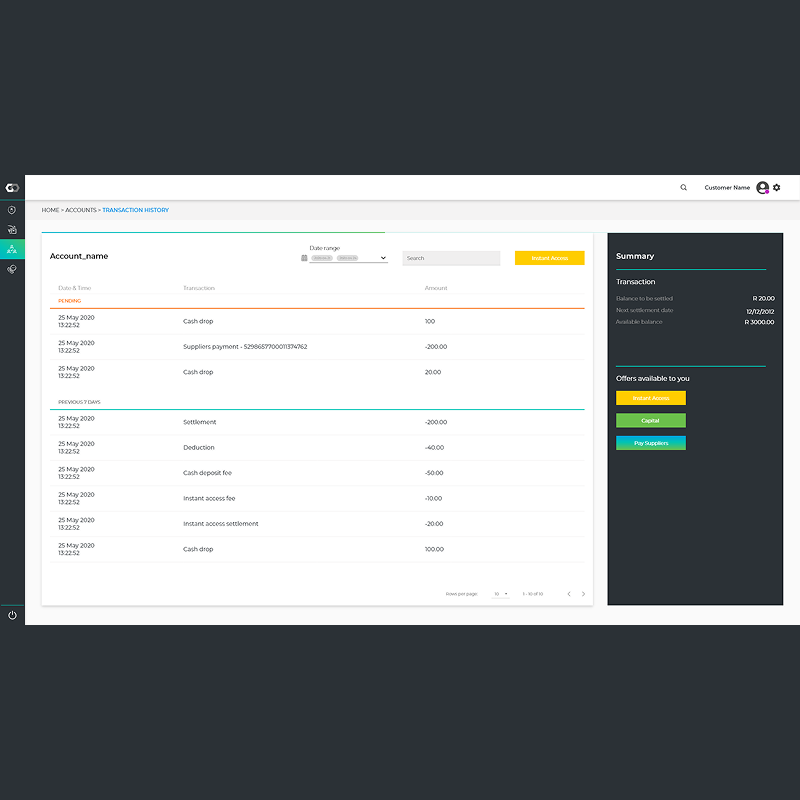This screenshot has height=800, width=800.
Task: Click ACCOUNTS in the breadcrumb
Action: coord(81,210)
